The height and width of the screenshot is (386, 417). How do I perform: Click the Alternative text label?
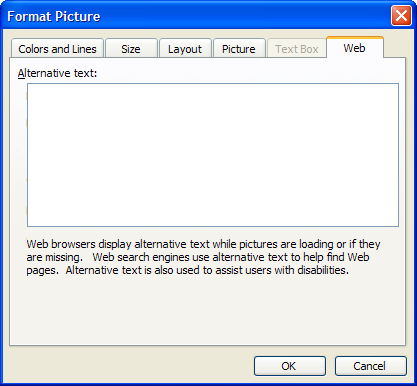(x=57, y=73)
